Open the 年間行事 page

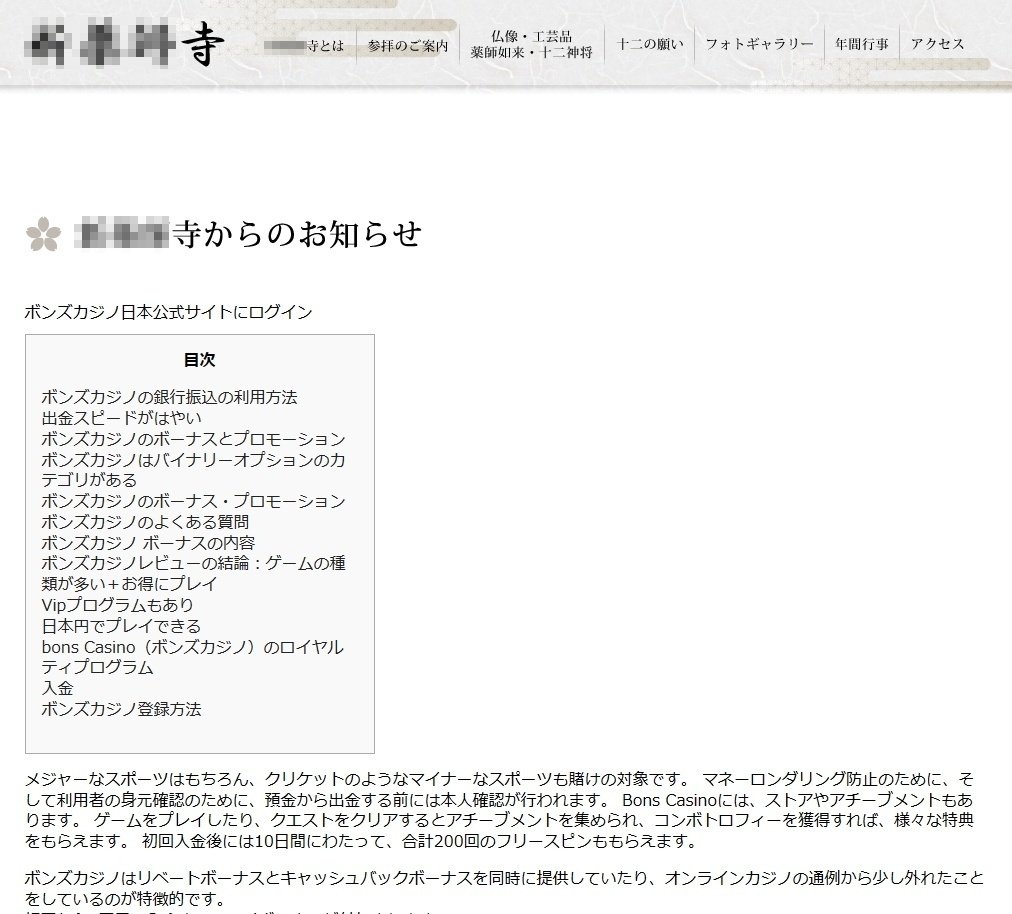coord(861,44)
